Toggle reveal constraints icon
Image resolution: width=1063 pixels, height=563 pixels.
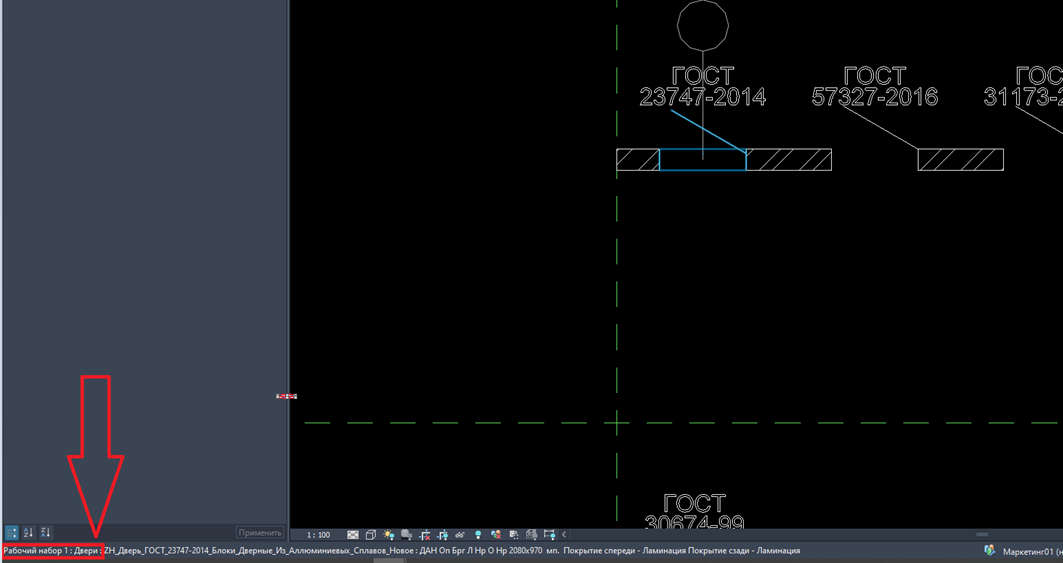click(549, 535)
